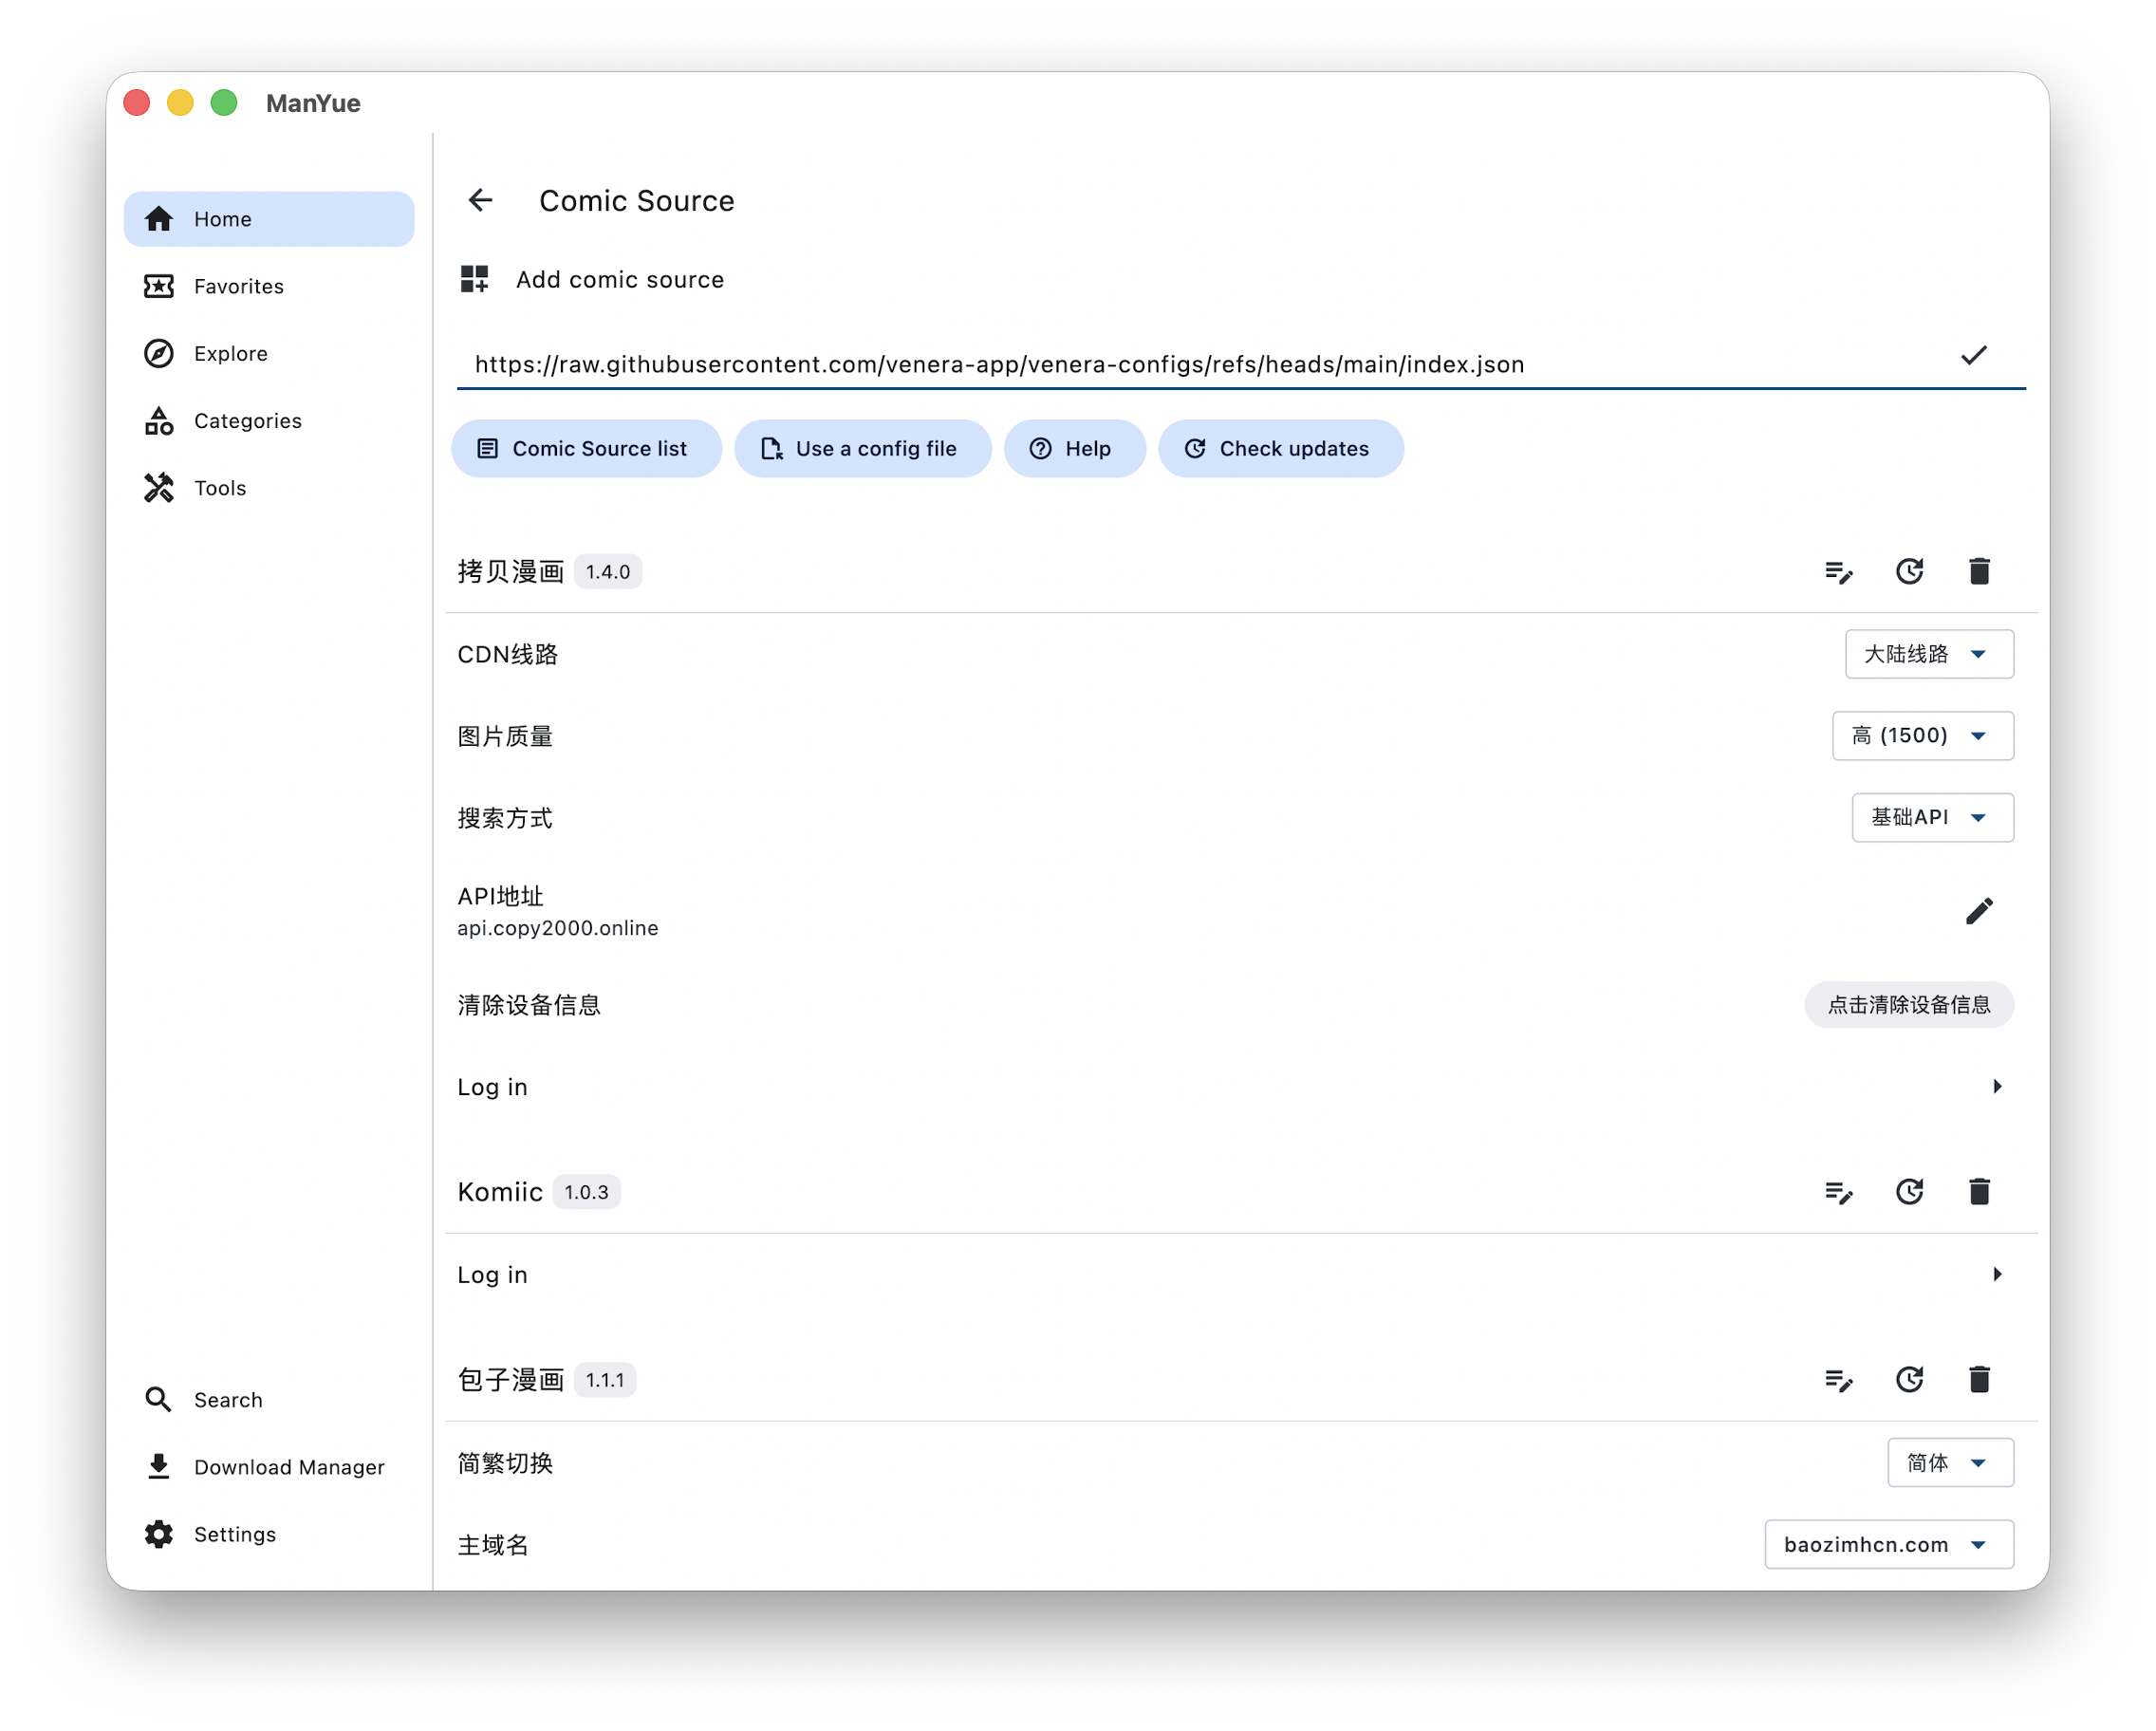Edit the API地址 with the pencil icon
Image resolution: width=2156 pixels, height=1731 pixels.
click(1978, 911)
